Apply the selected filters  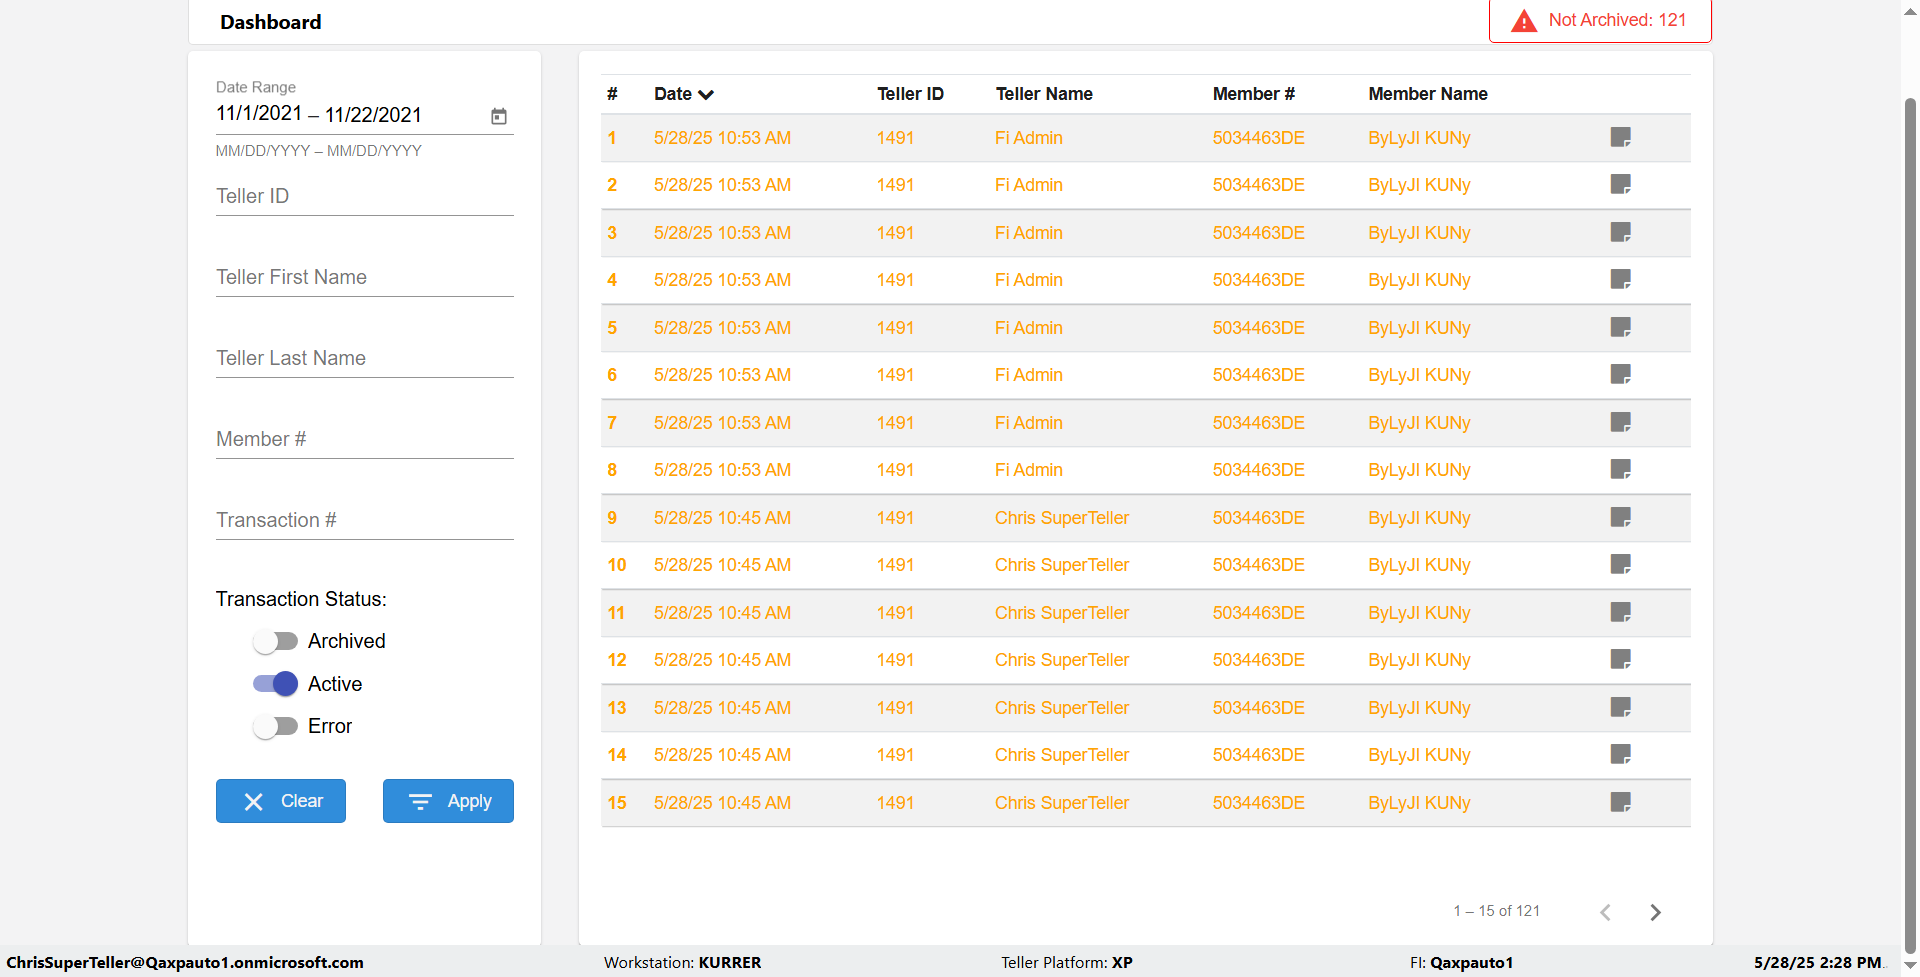(448, 801)
